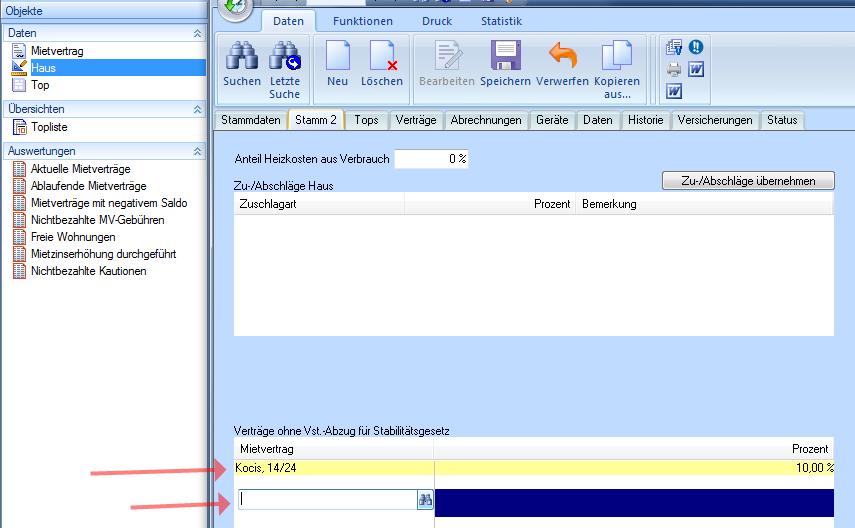Open the Verträge tab
Viewport: 855px width, 528px height.
click(x=415, y=120)
